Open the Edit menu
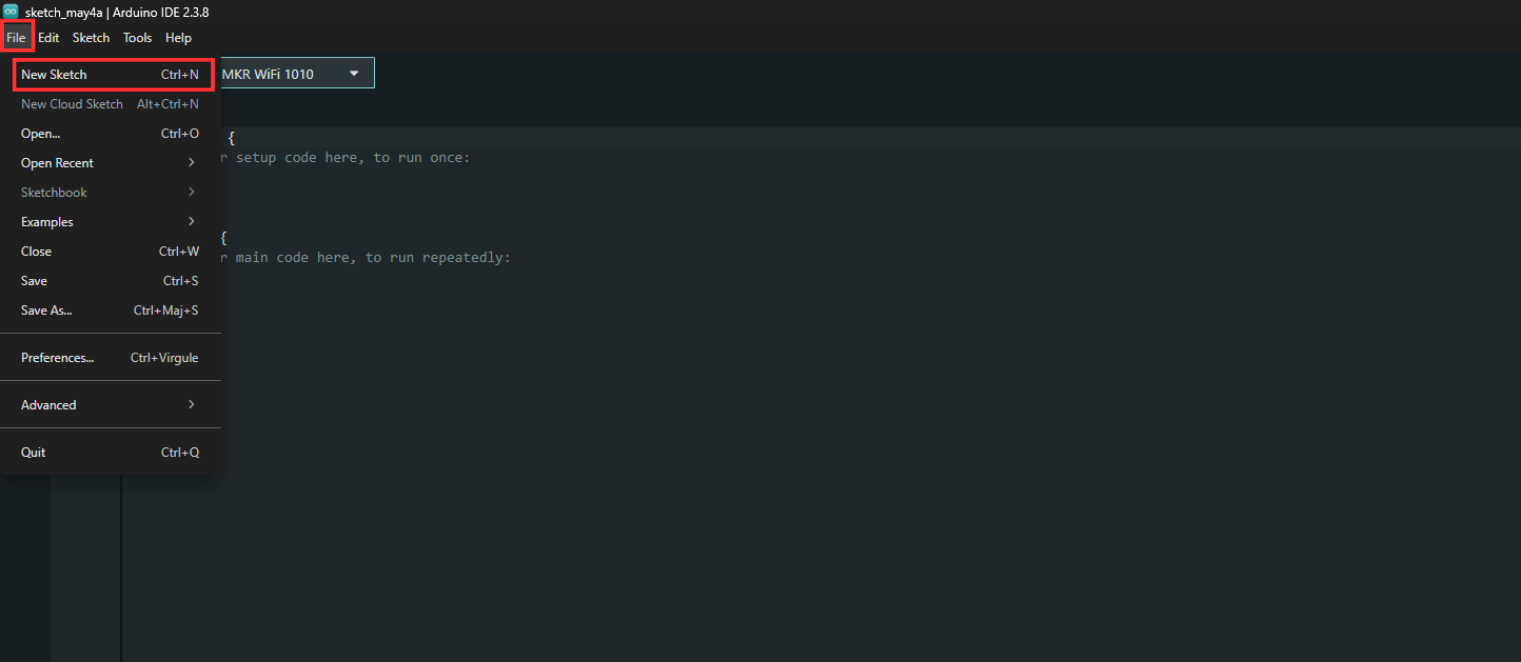The width and height of the screenshot is (1521, 662). click(49, 38)
